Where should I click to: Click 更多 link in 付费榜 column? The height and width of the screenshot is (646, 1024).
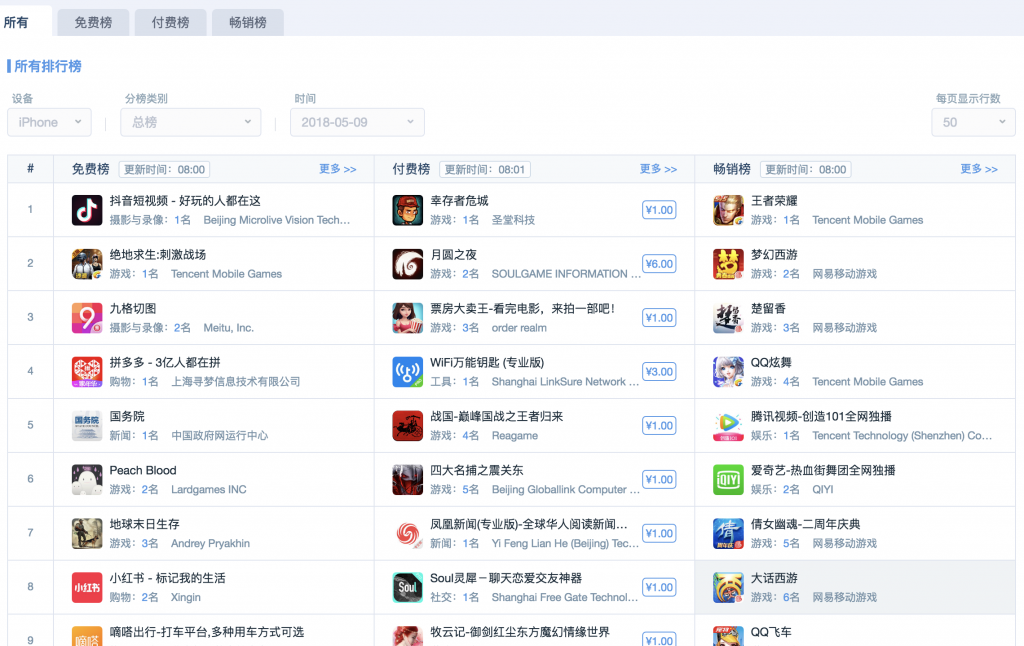click(658, 169)
